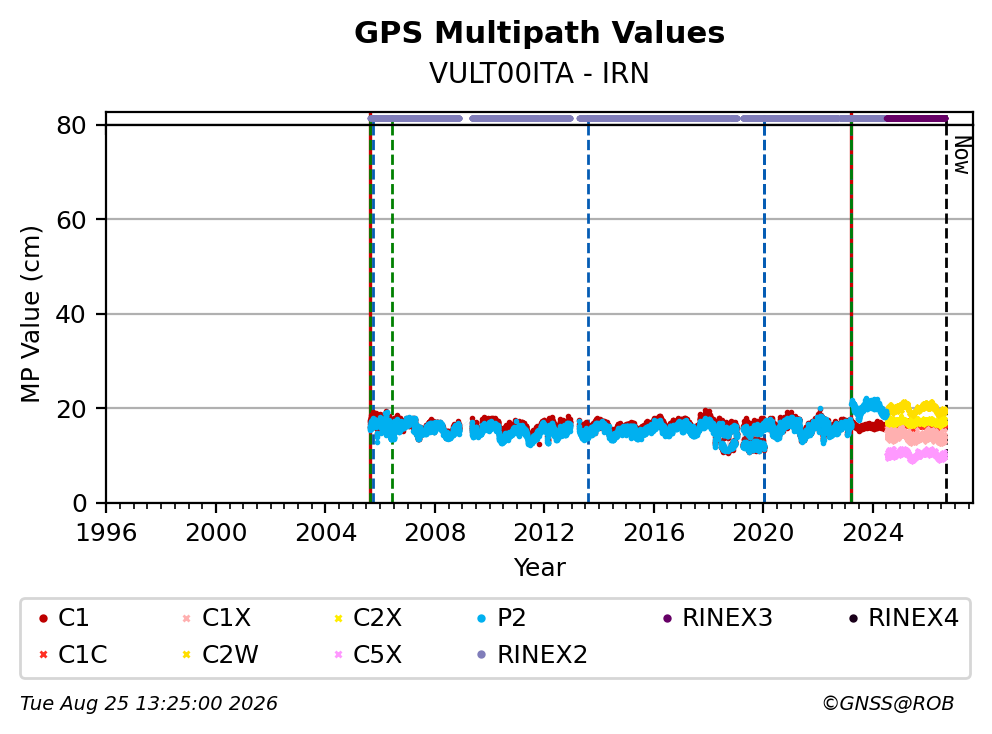Click the VULT00ITA - IRN subtitle
Screen dimensions: 992x734
pos(539,73)
